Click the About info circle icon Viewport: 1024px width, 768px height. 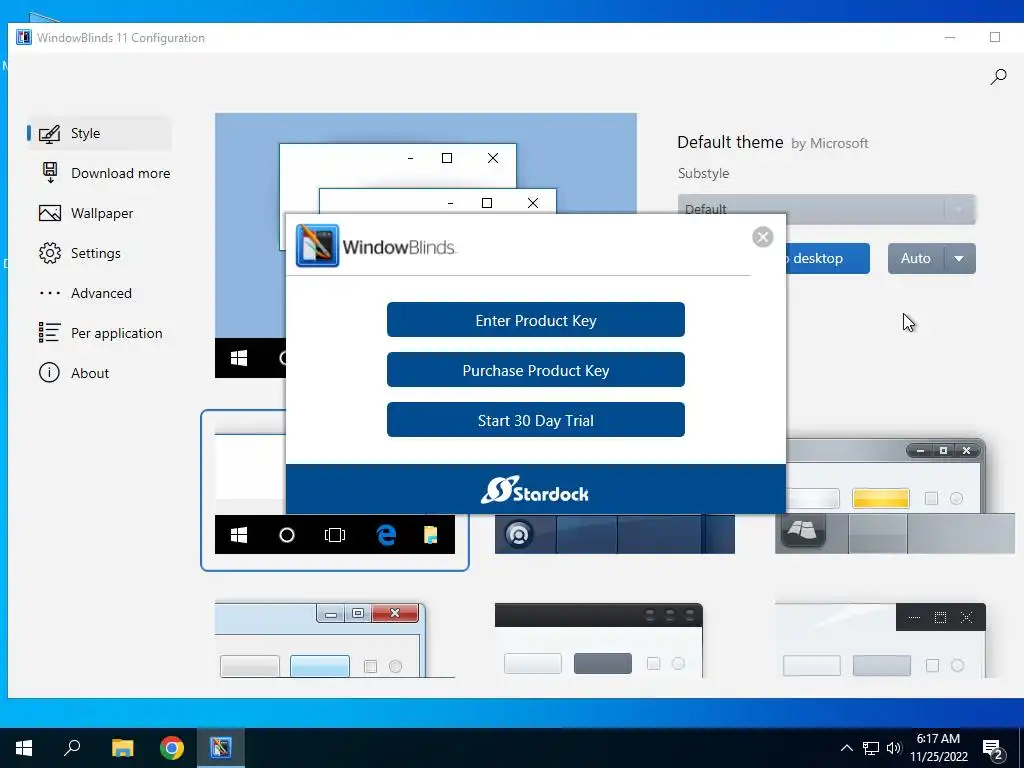point(50,373)
